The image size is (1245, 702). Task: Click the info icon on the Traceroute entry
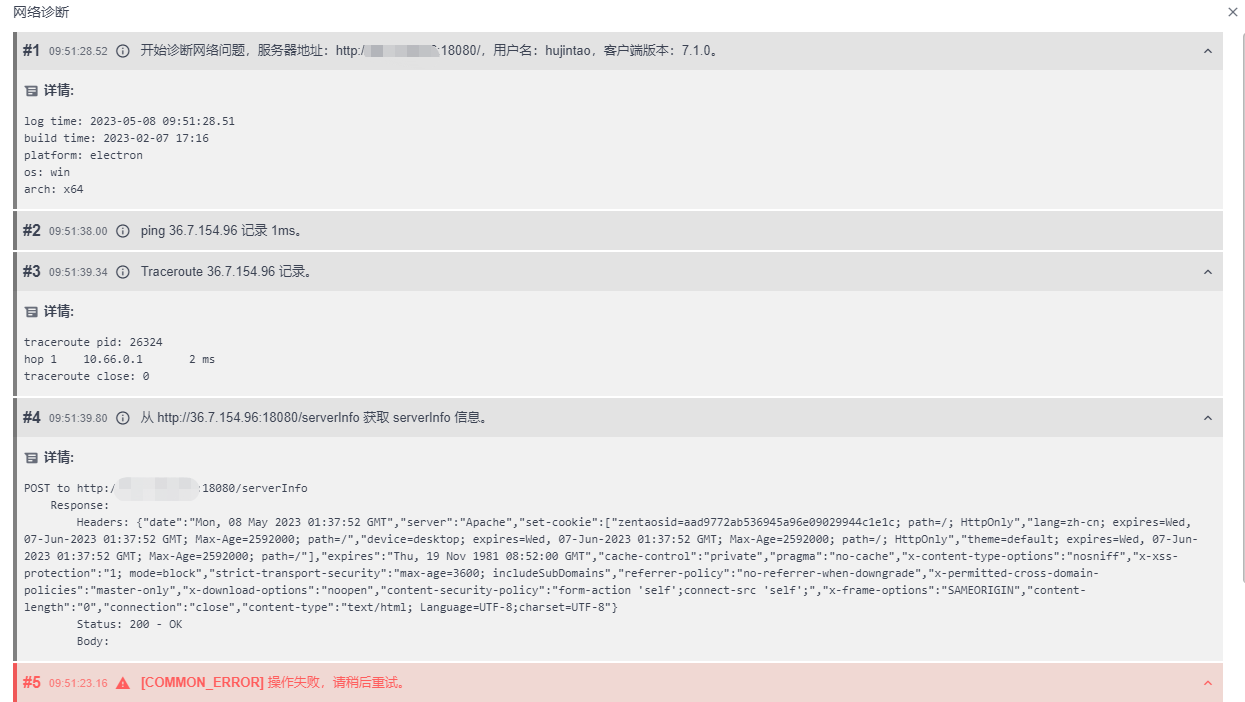(x=123, y=272)
